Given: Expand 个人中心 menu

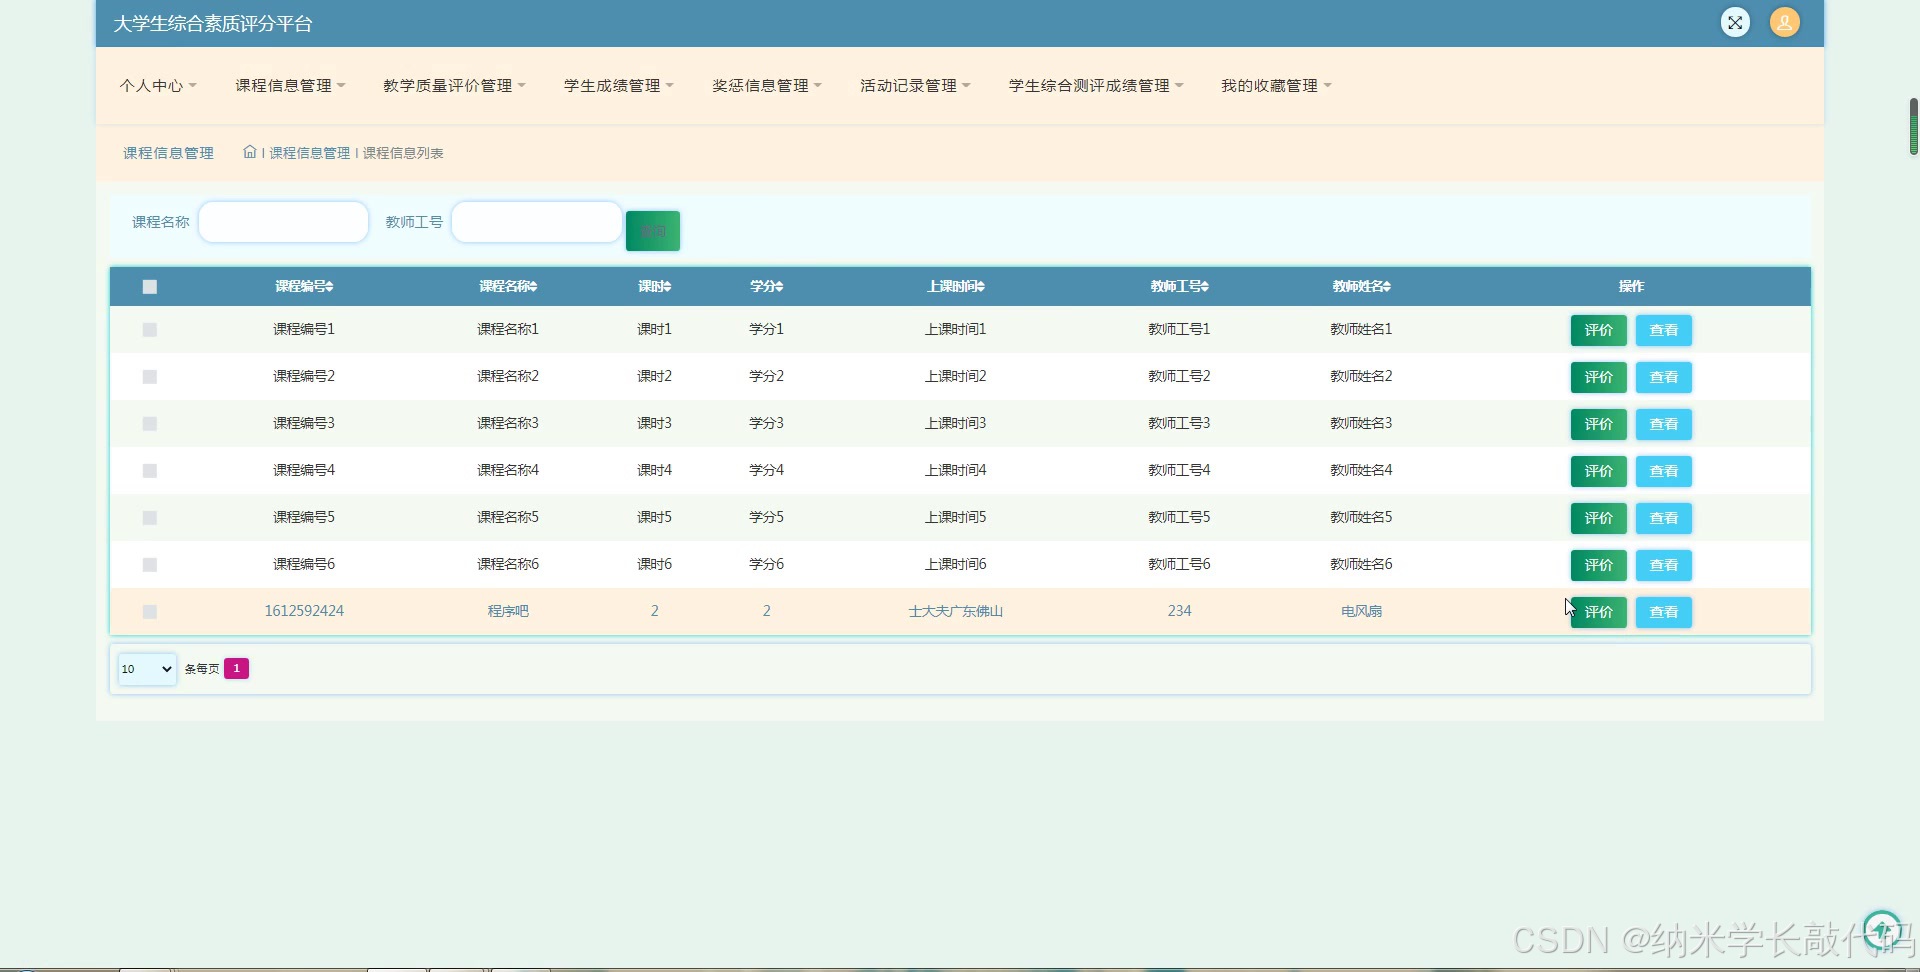Looking at the screenshot, I should coord(158,86).
